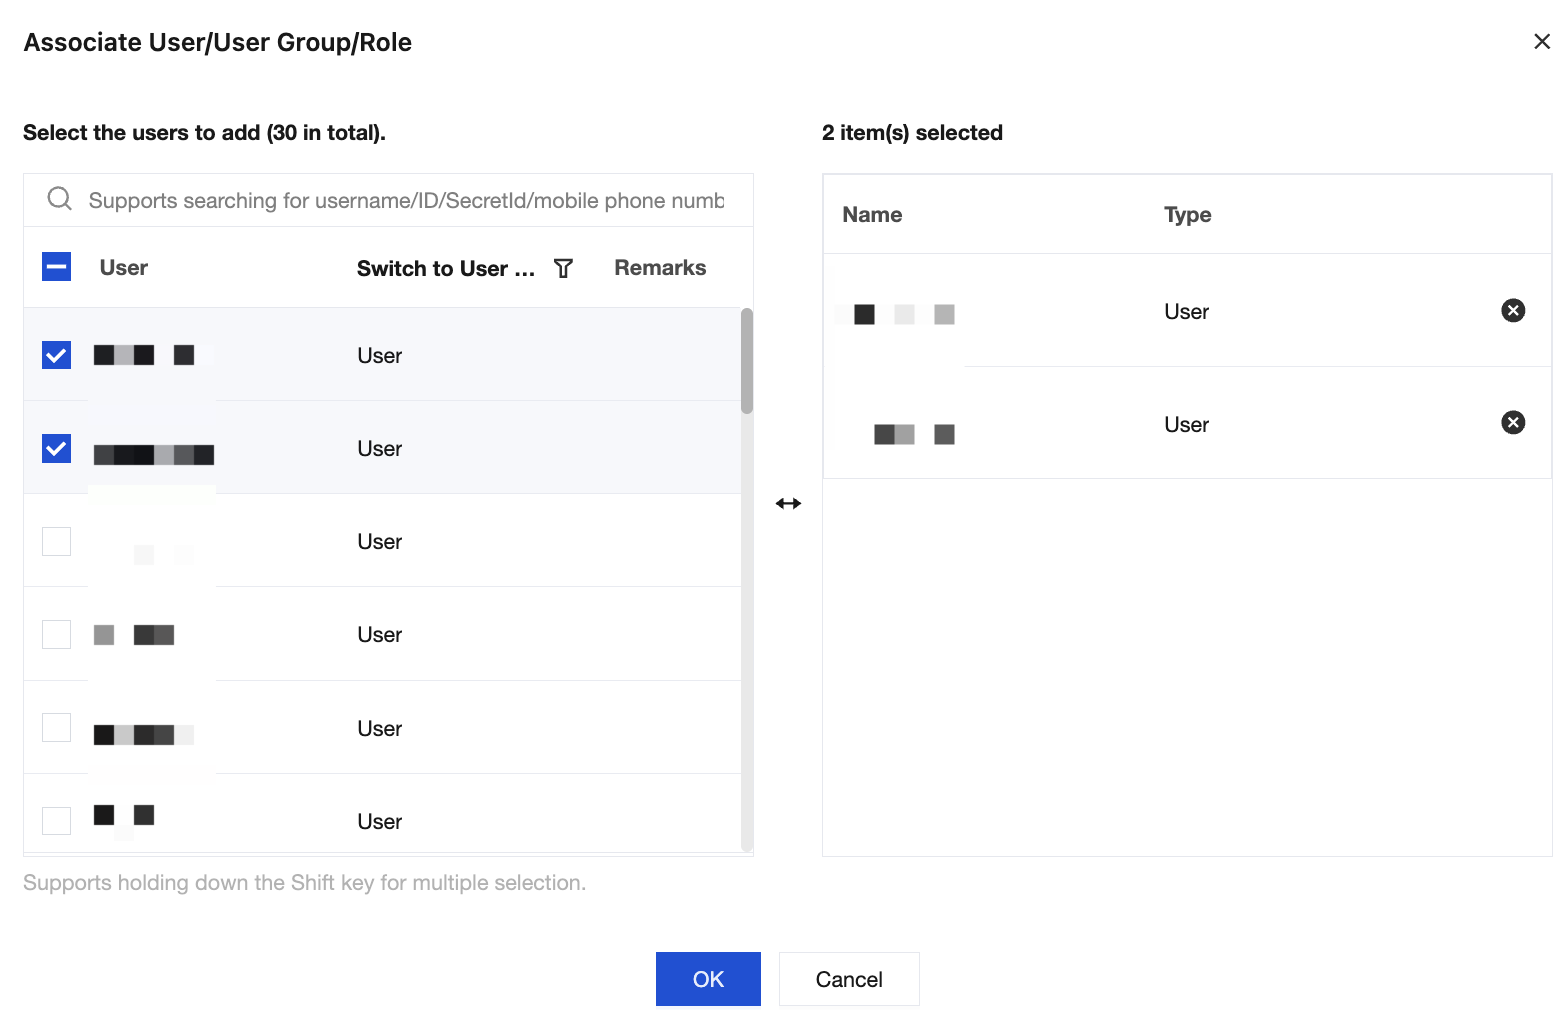Select the fourth user row checkbox

57,634
